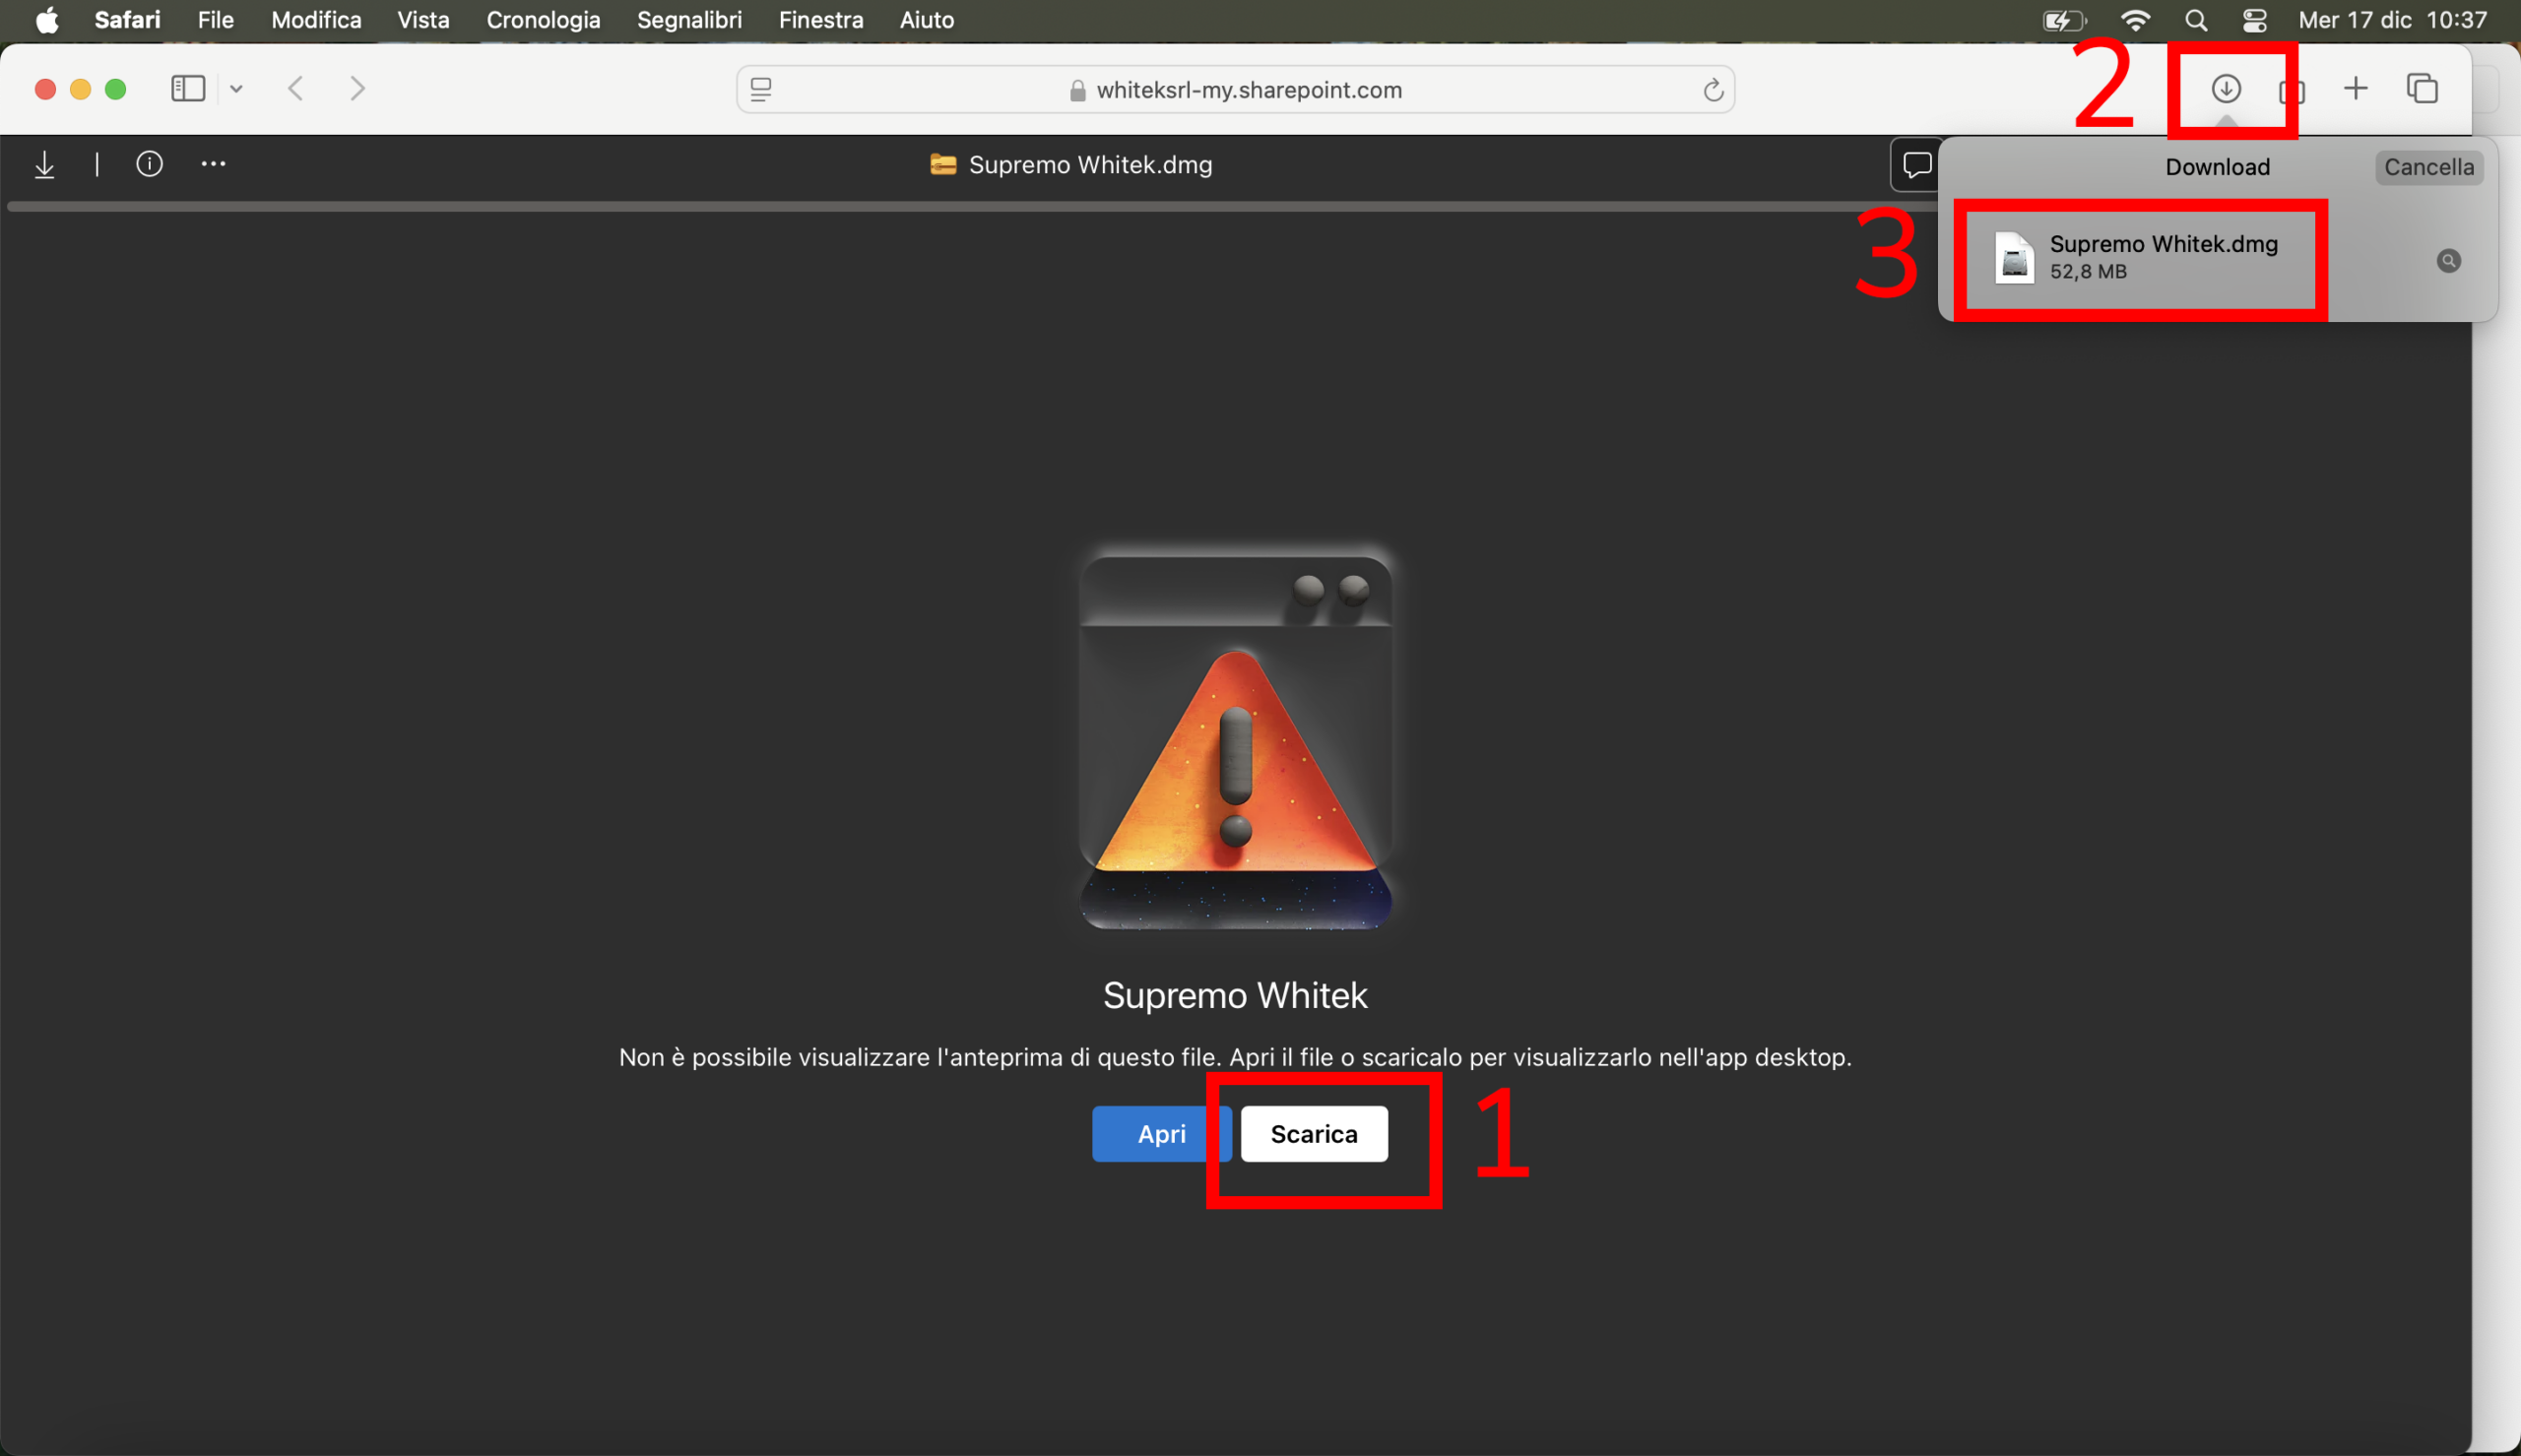The width and height of the screenshot is (2521, 1456).
Task: Open the three-dots more options menu
Action: click(213, 164)
